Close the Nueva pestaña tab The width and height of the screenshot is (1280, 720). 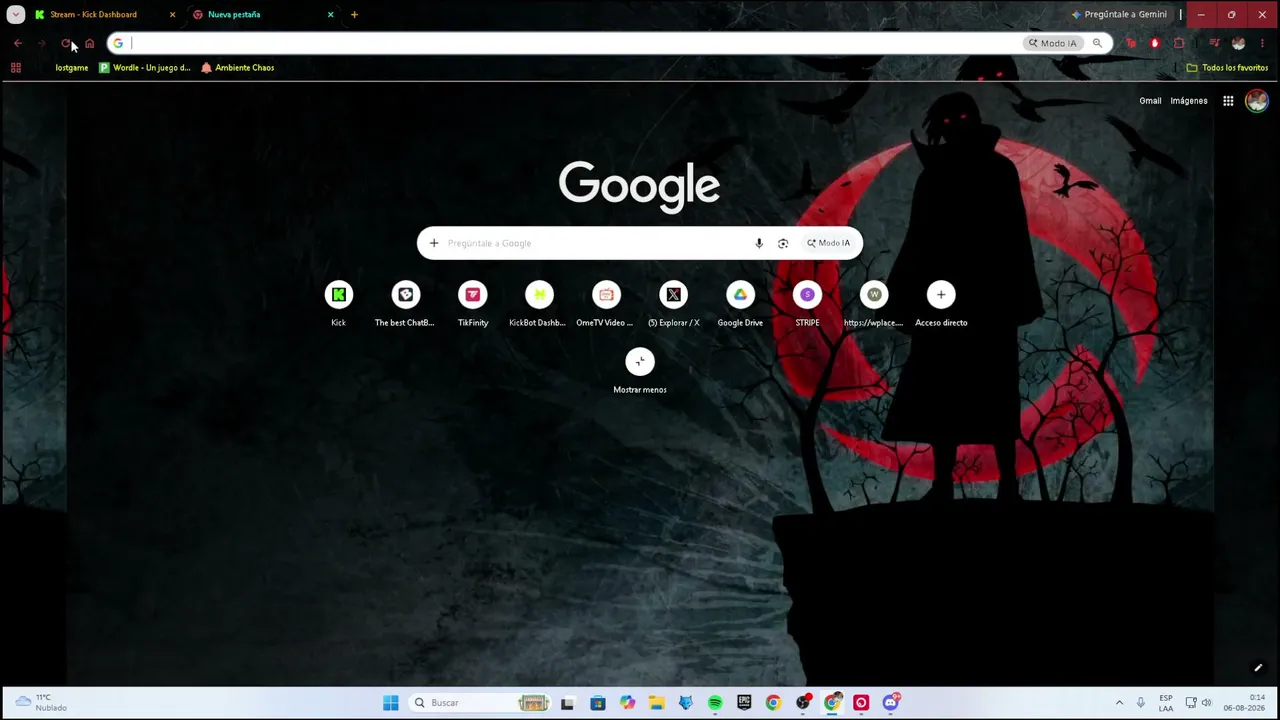(x=331, y=15)
